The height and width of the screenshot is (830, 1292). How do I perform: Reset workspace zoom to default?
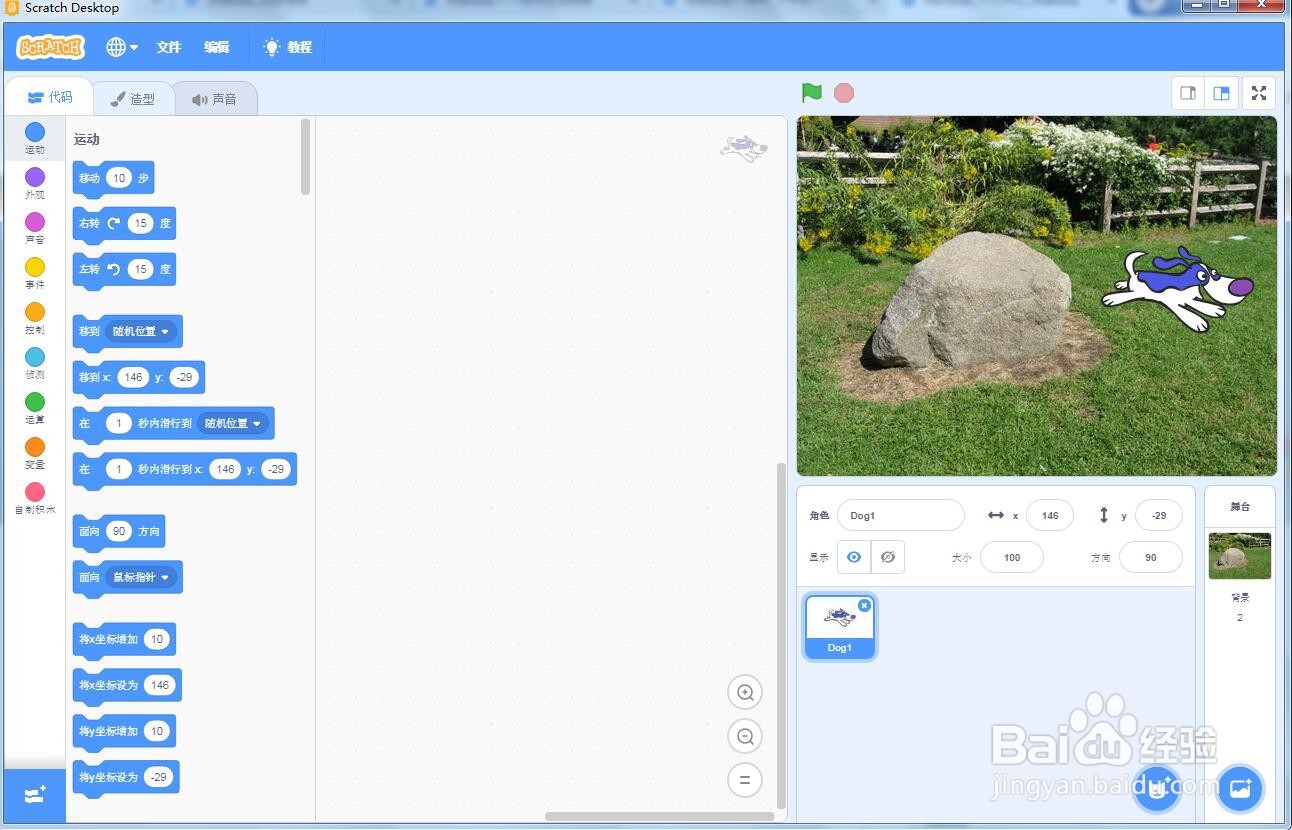pos(745,780)
